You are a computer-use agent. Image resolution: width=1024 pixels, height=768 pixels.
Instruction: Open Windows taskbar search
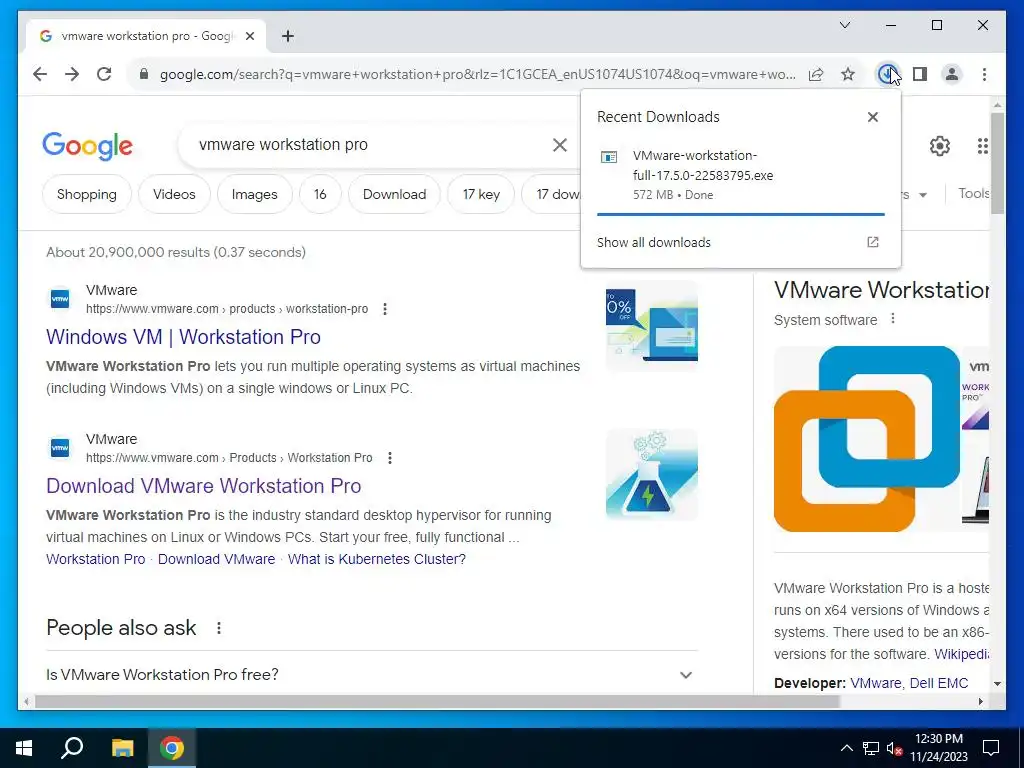72,748
